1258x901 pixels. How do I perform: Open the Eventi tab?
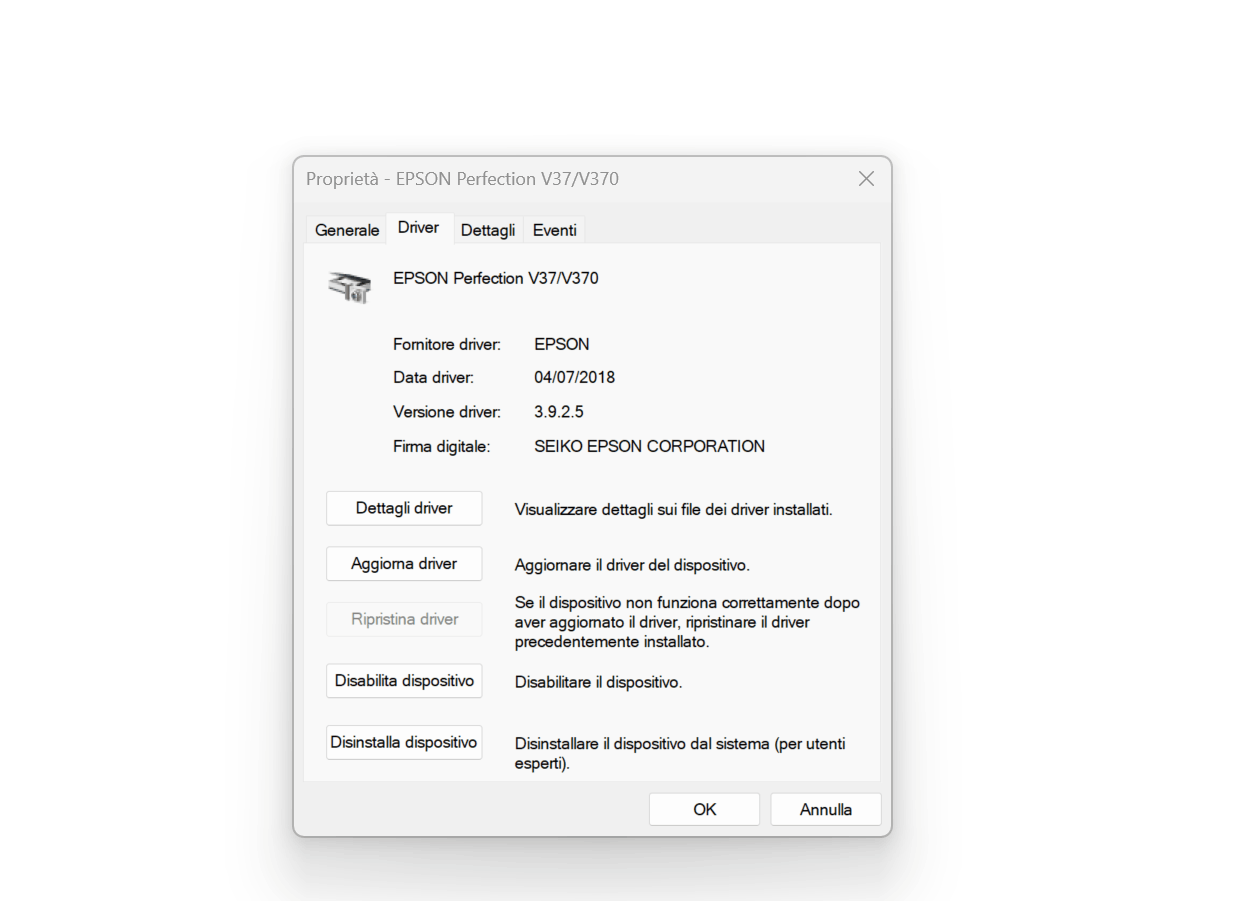[554, 230]
